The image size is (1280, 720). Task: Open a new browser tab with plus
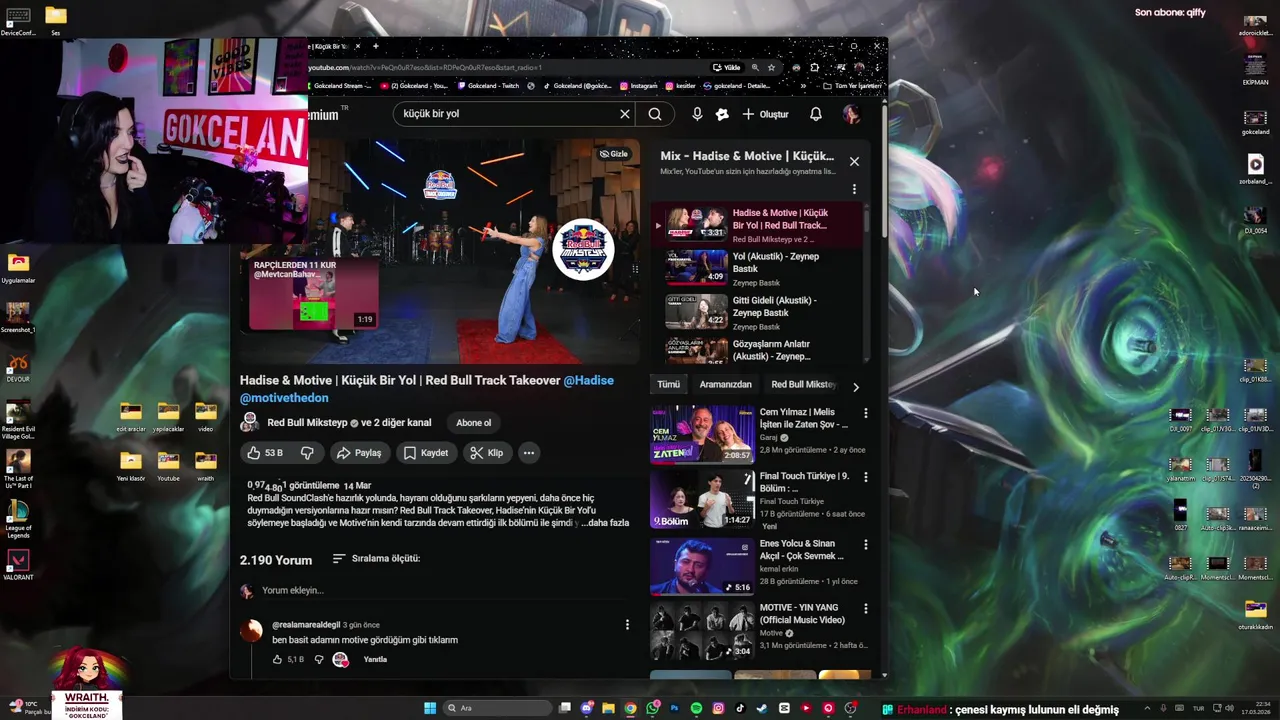[376, 46]
